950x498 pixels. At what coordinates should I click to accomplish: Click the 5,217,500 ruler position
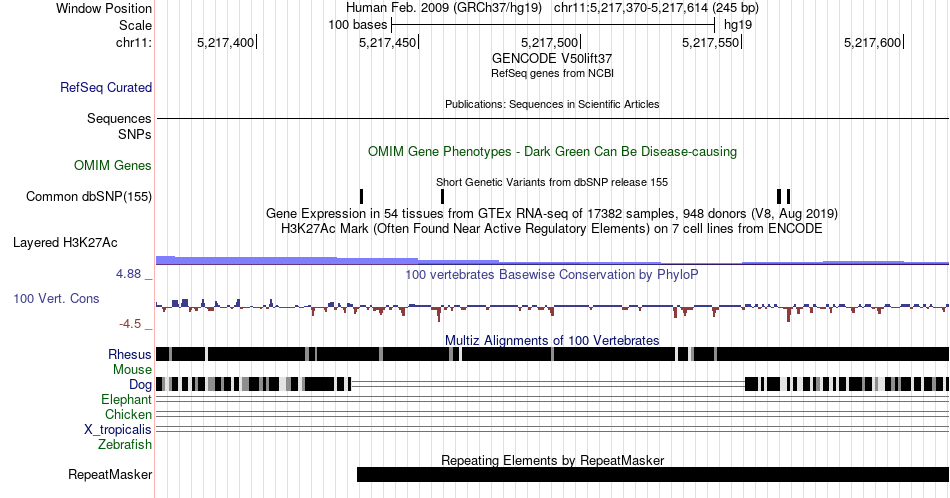(x=550, y=42)
